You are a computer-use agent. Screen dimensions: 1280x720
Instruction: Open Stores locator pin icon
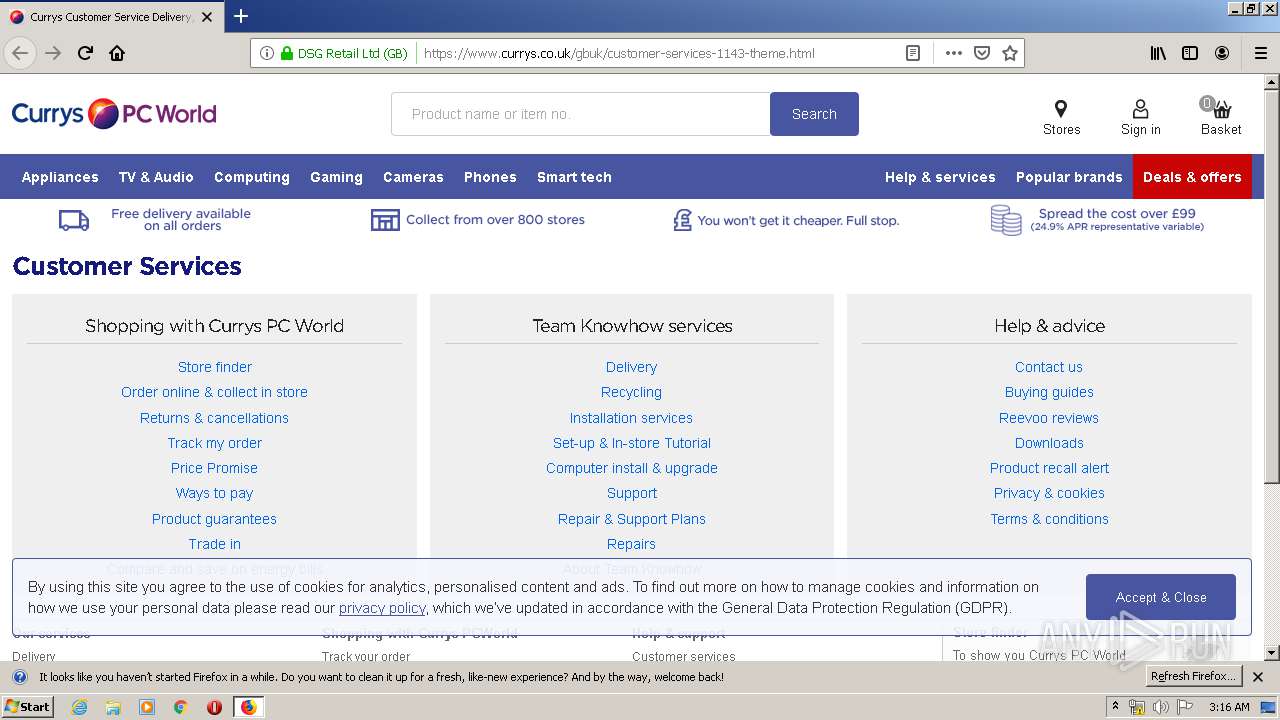click(x=1061, y=108)
